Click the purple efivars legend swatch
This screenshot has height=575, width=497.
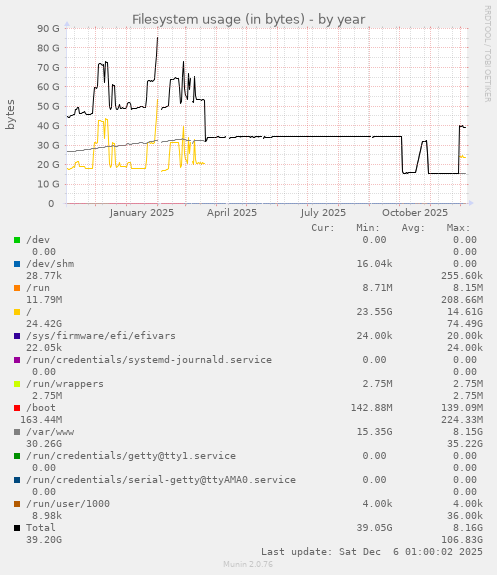coord(17,336)
